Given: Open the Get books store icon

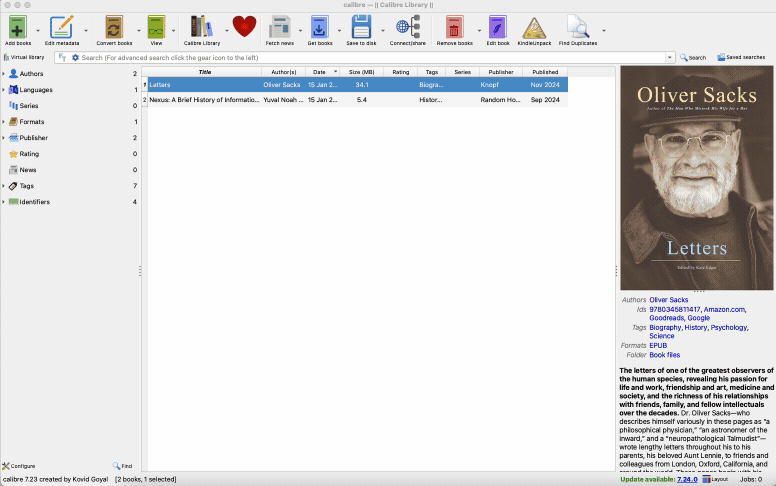Looking at the screenshot, I should [x=320, y=27].
